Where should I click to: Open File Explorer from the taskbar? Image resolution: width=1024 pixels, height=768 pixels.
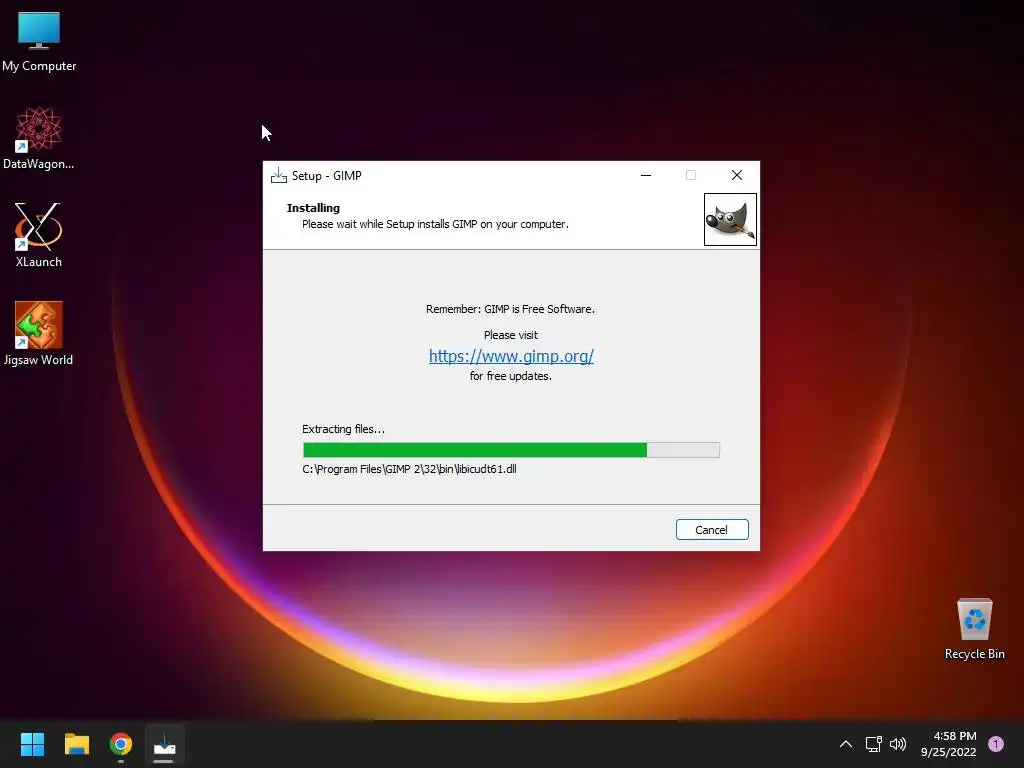(x=76, y=744)
